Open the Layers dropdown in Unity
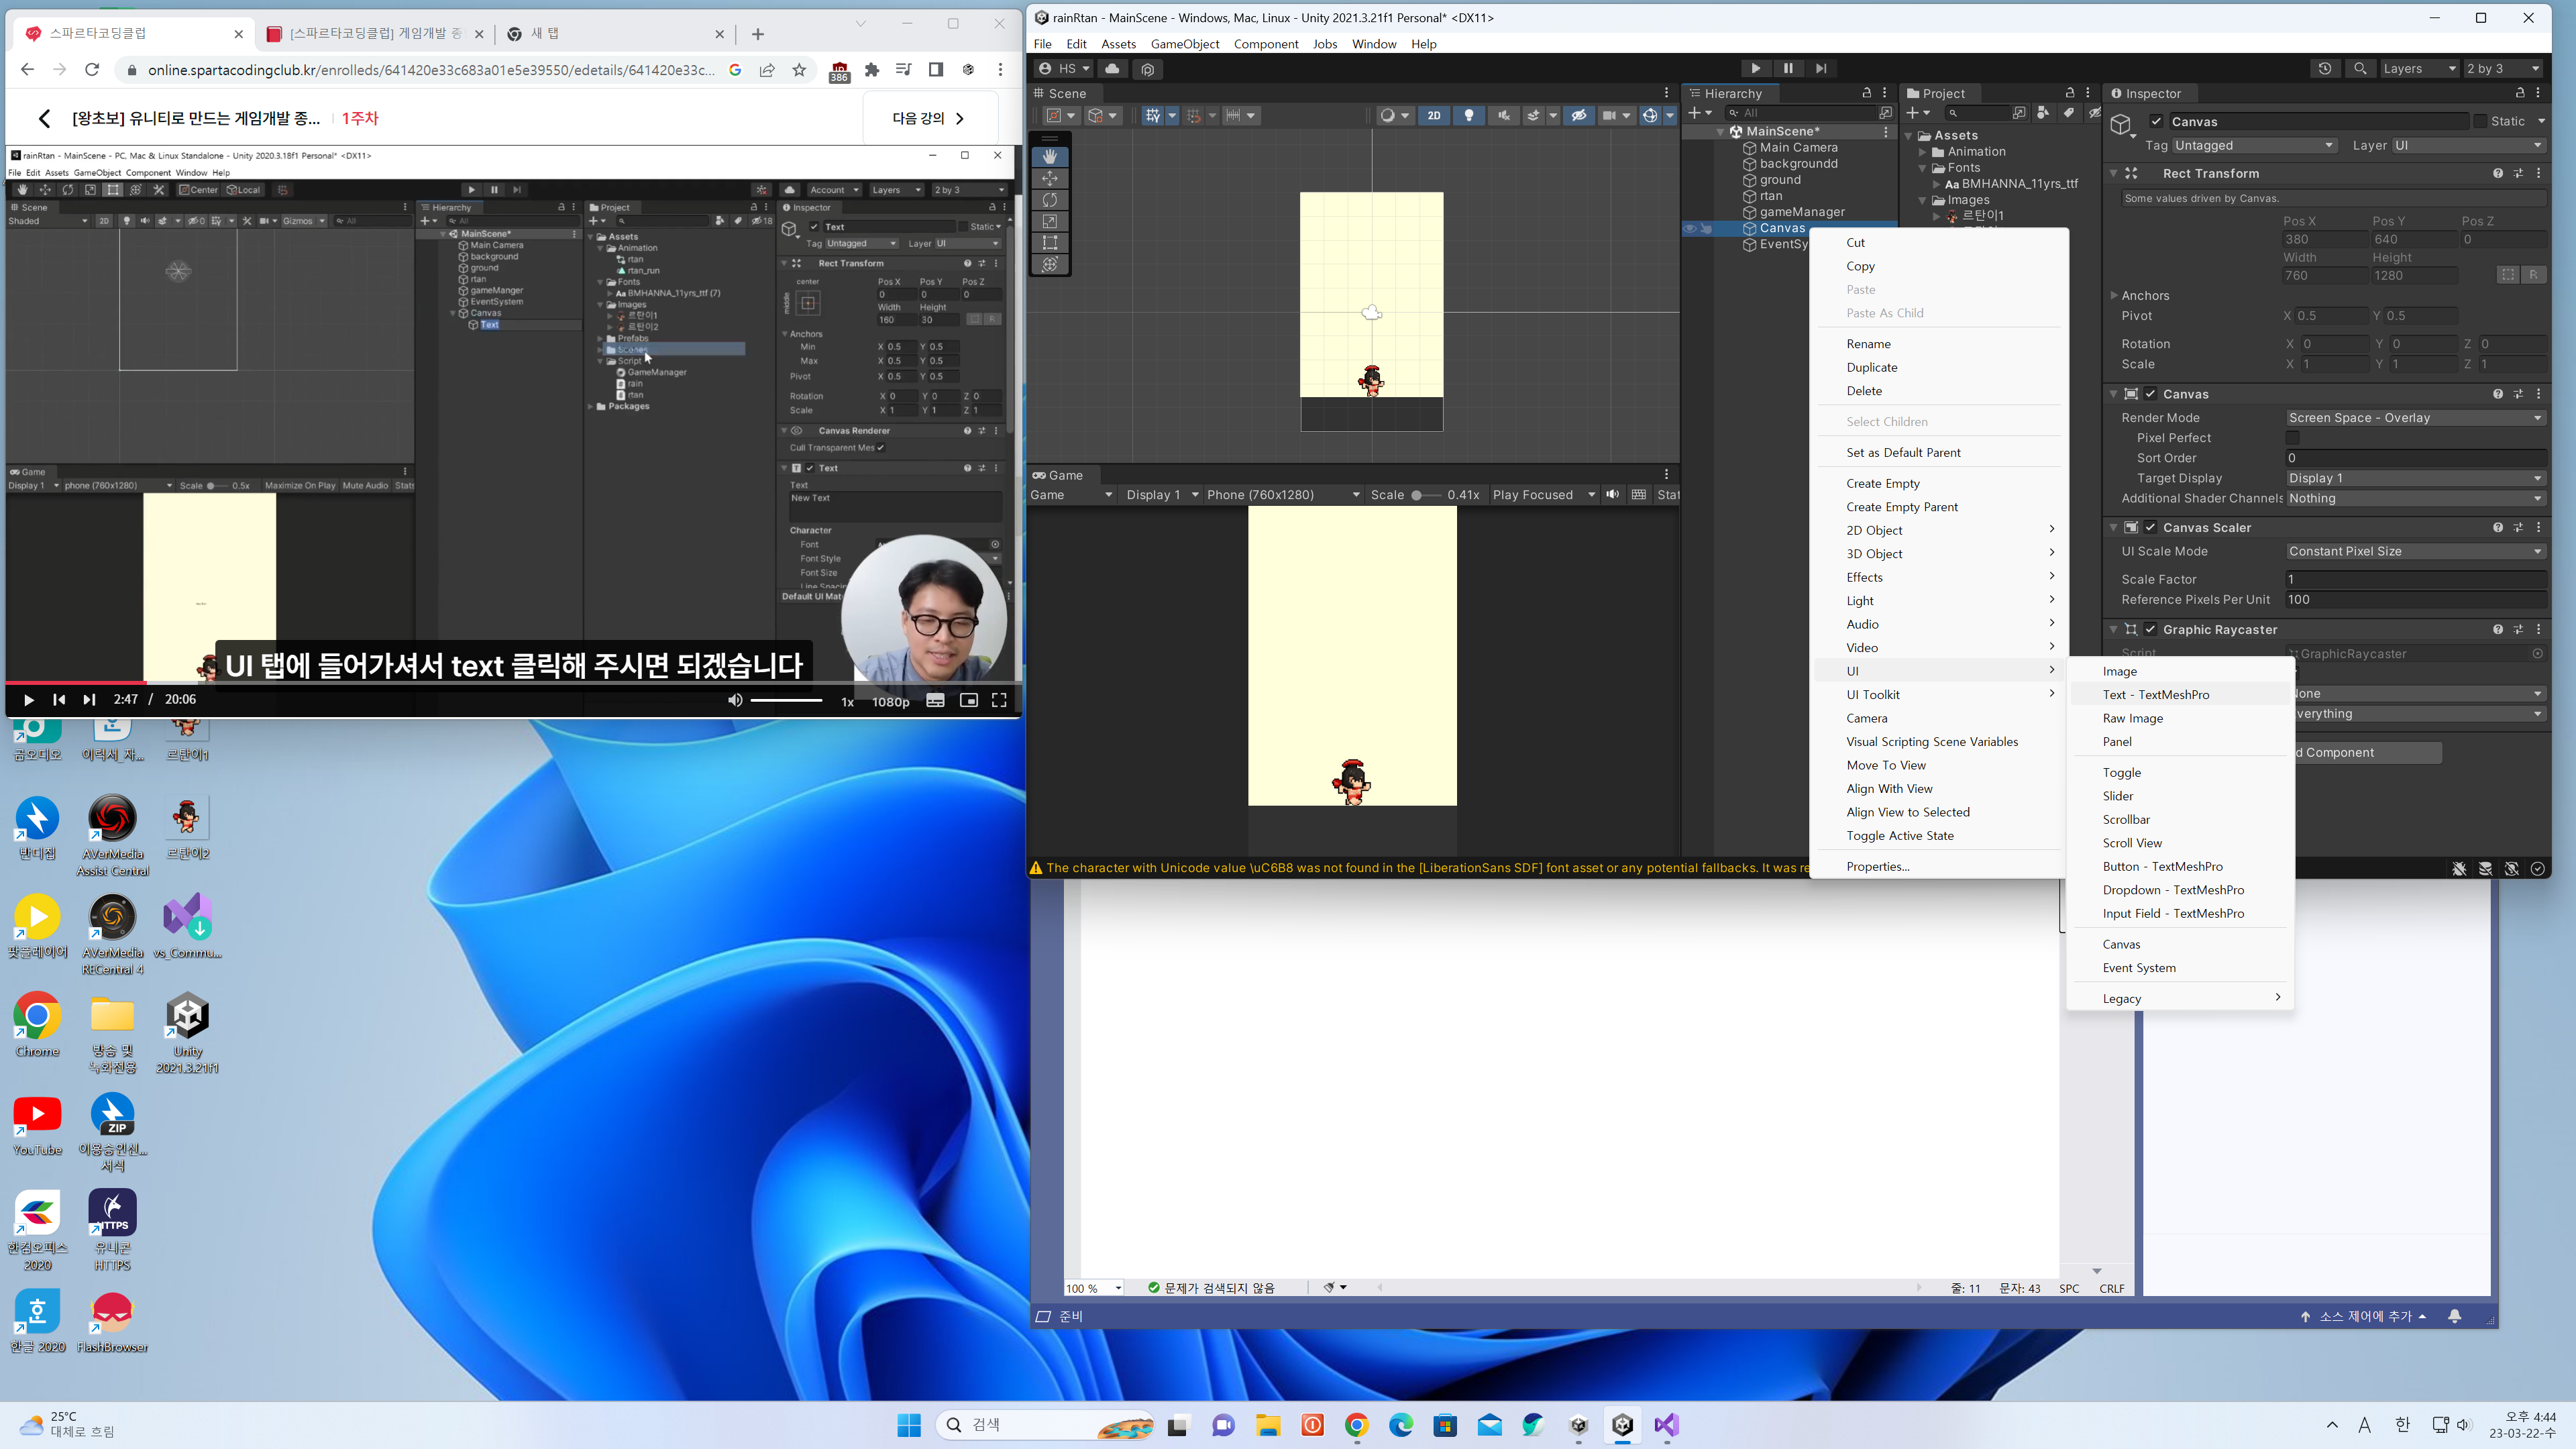 (x=2419, y=69)
